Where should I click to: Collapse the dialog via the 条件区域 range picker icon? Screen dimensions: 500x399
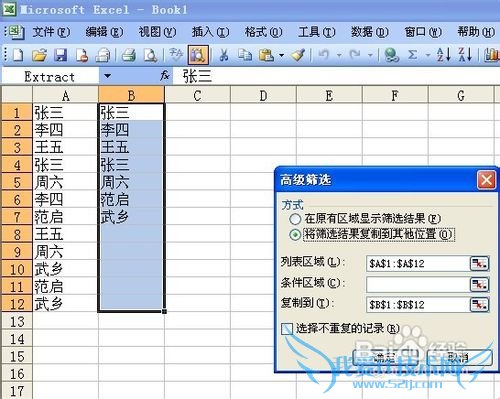click(479, 285)
